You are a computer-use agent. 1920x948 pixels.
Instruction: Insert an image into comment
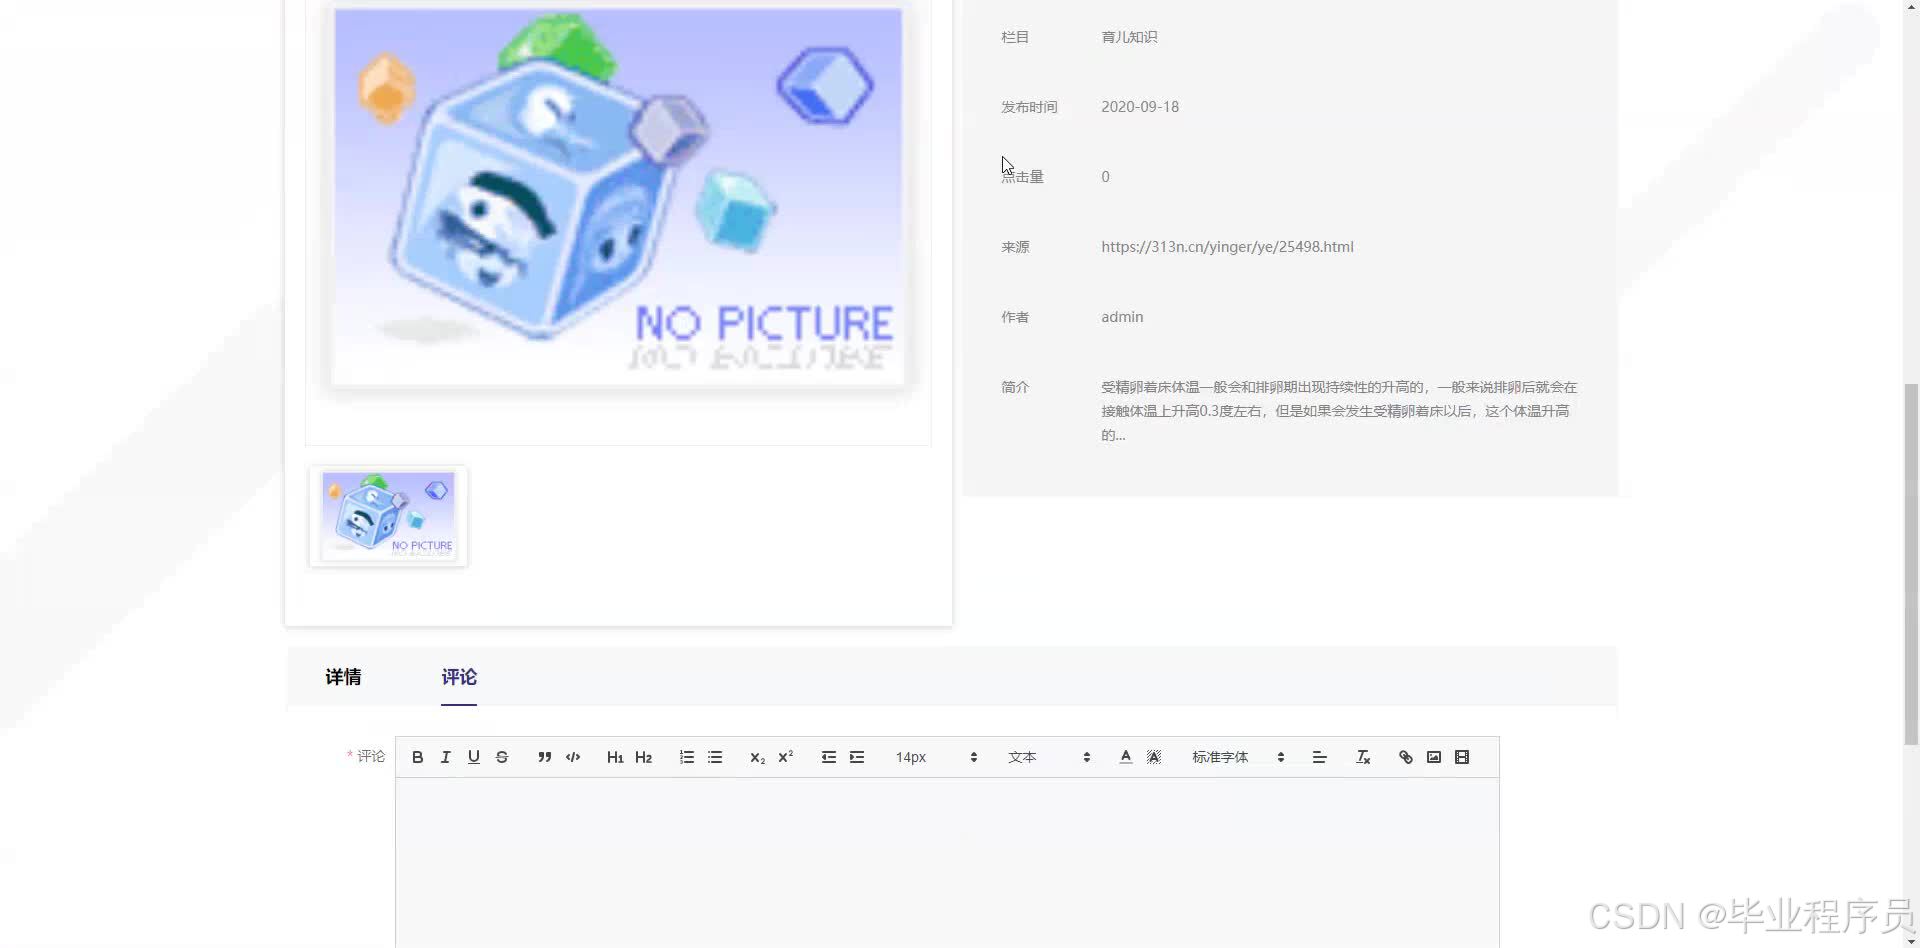tap(1434, 757)
